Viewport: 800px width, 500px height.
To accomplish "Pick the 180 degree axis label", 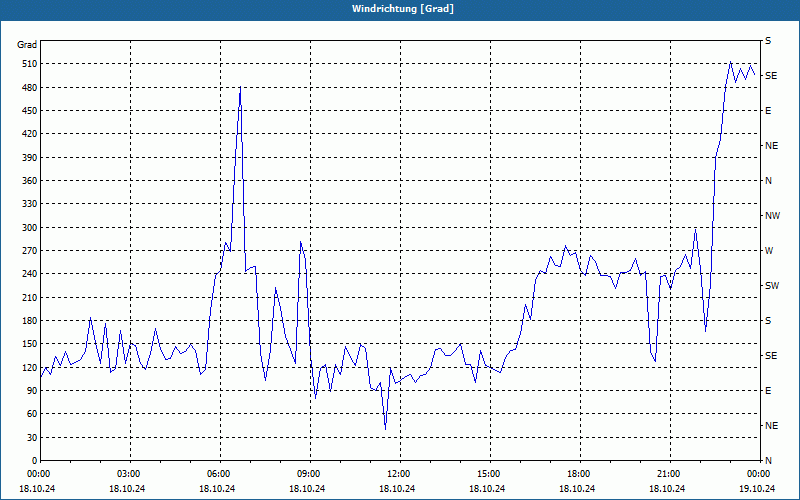I will pos(30,321).
